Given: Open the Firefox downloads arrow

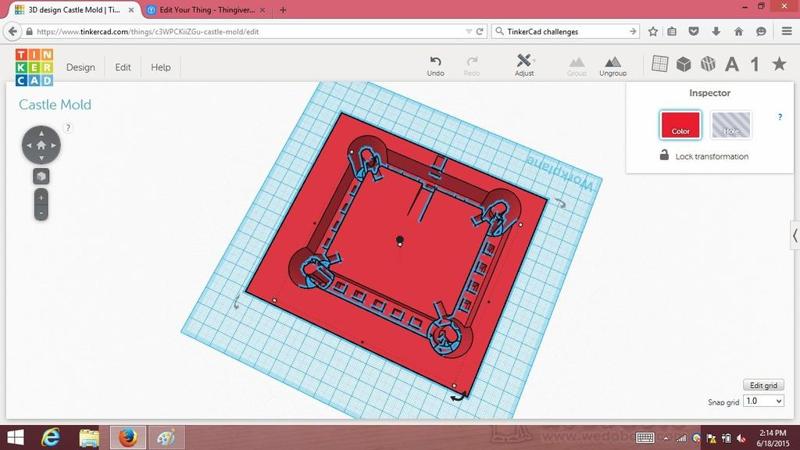Looking at the screenshot, I should tap(716, 32).
